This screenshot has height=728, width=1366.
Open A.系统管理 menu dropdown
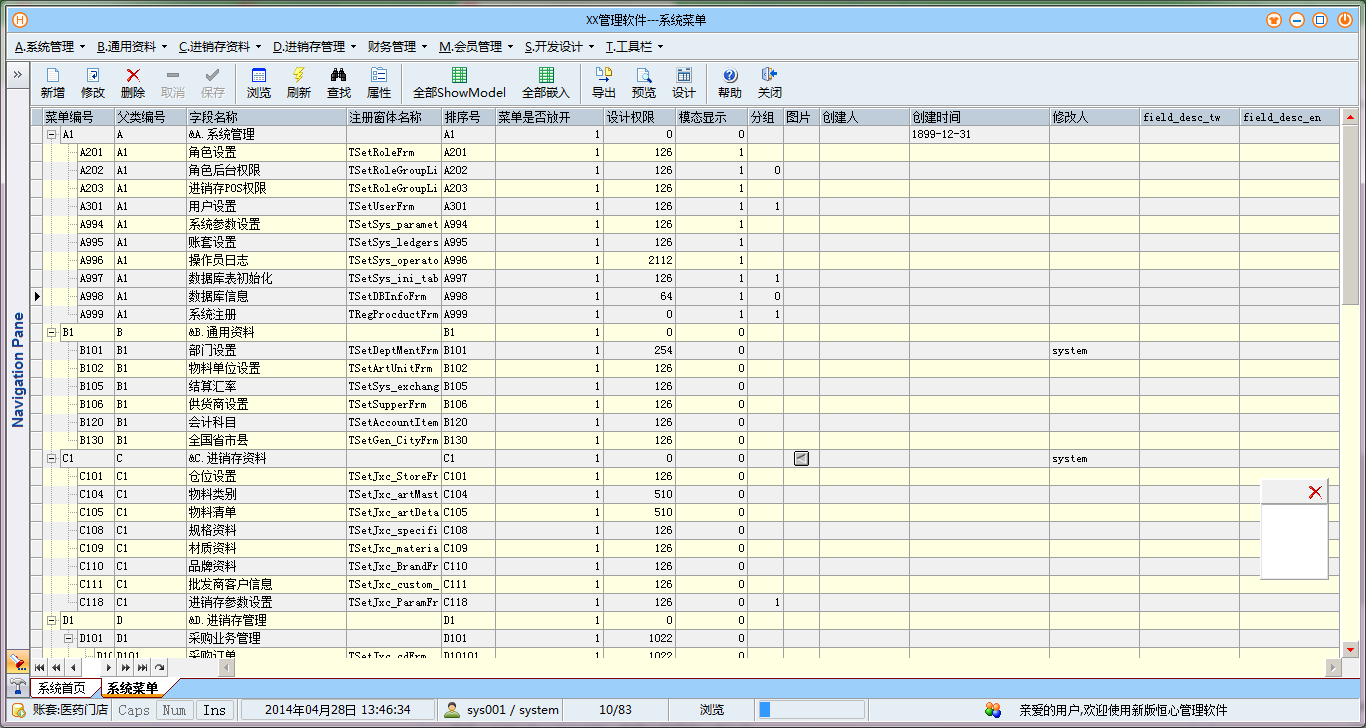point(49,46)
